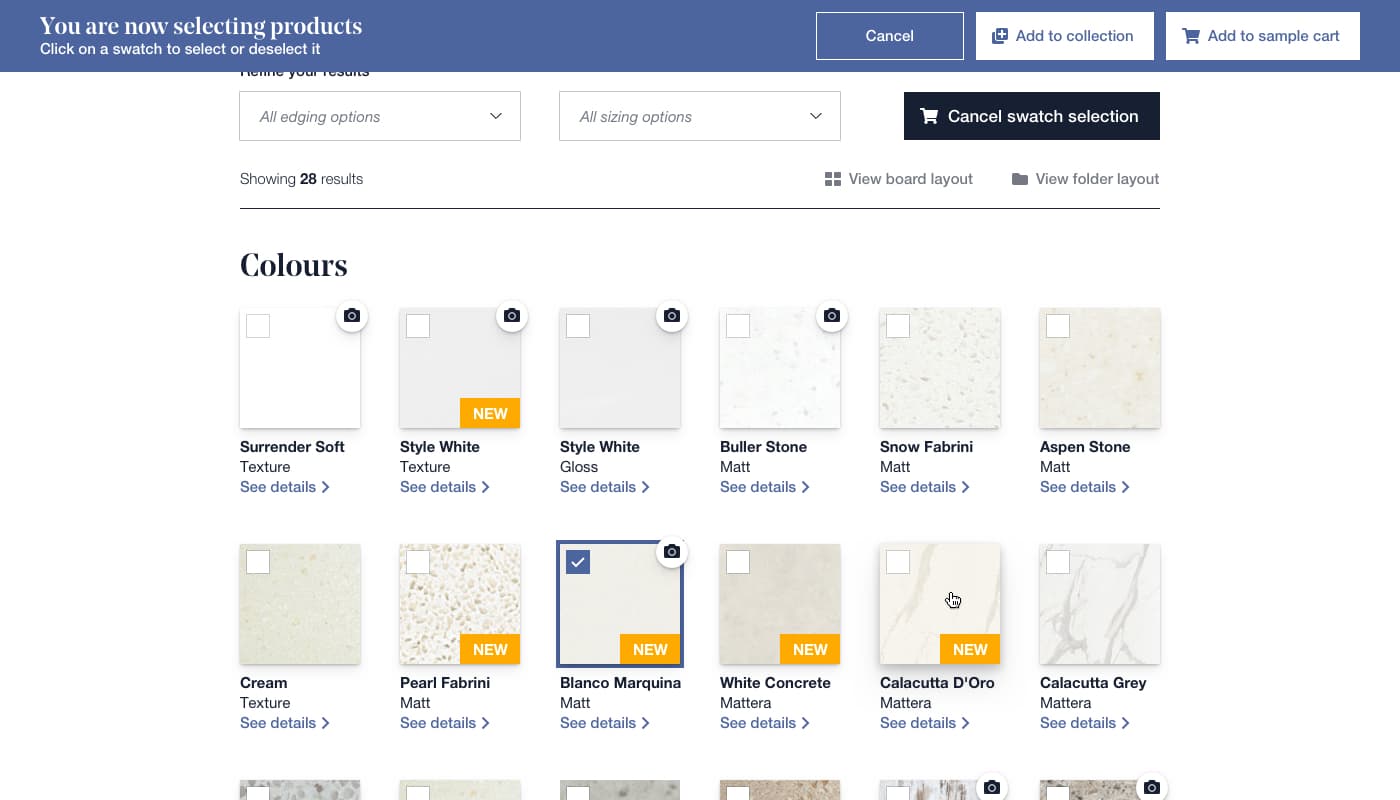Open the All edging options dropdown
The image size is (1400, 800).
(380, 116)
